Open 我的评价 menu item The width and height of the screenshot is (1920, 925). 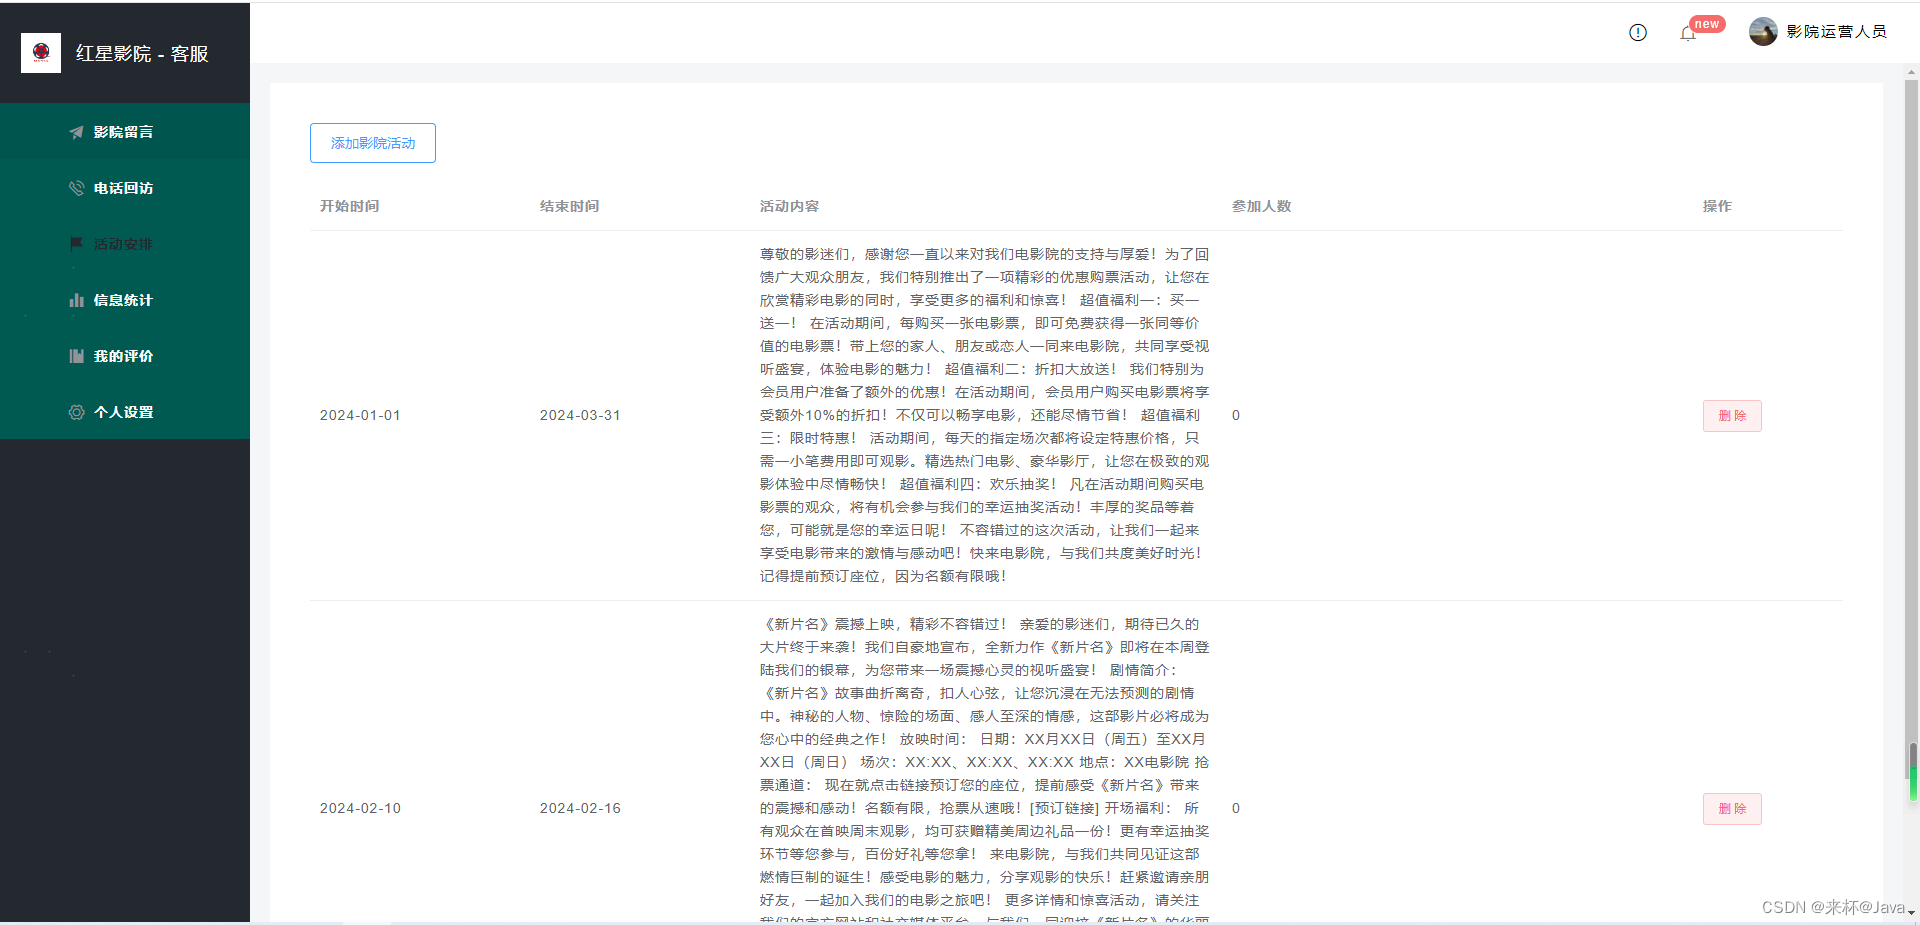(125, 356)
